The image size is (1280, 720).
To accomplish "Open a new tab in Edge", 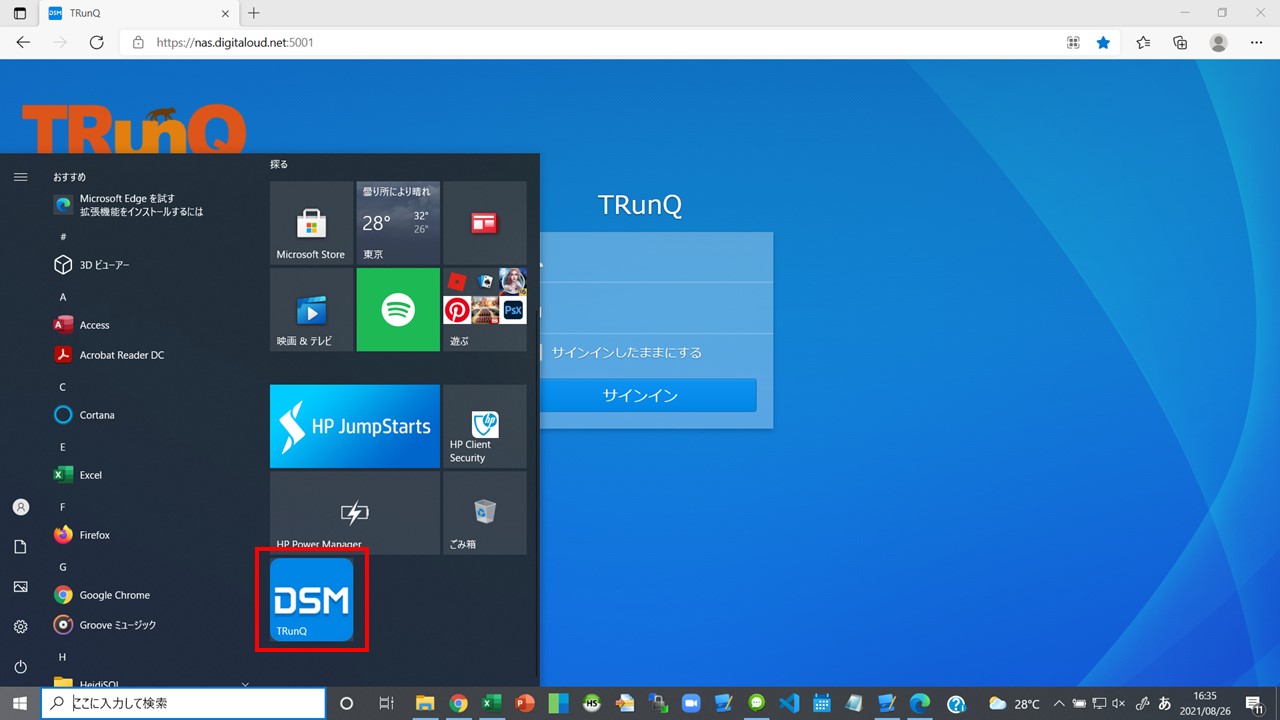I will pyautogui.click(x=254, y=13).
